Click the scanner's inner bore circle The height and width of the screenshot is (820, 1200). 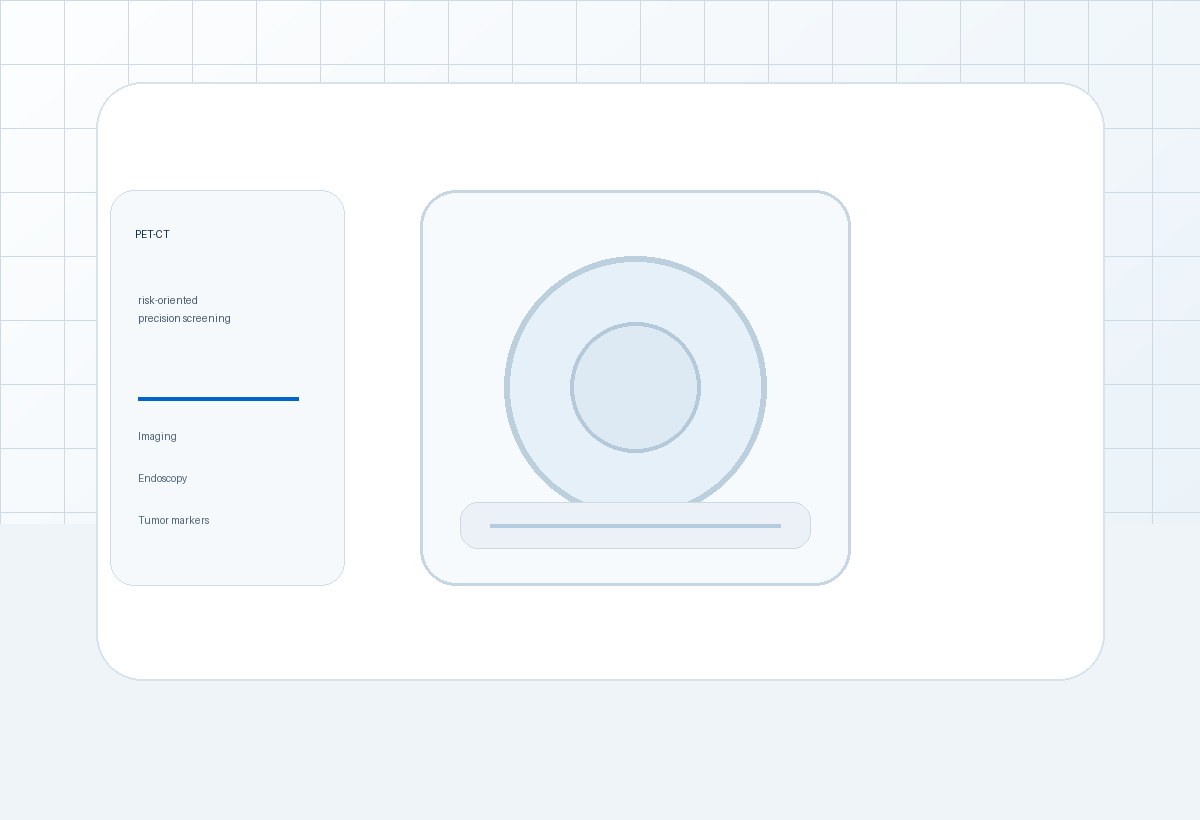pos(635,387)
